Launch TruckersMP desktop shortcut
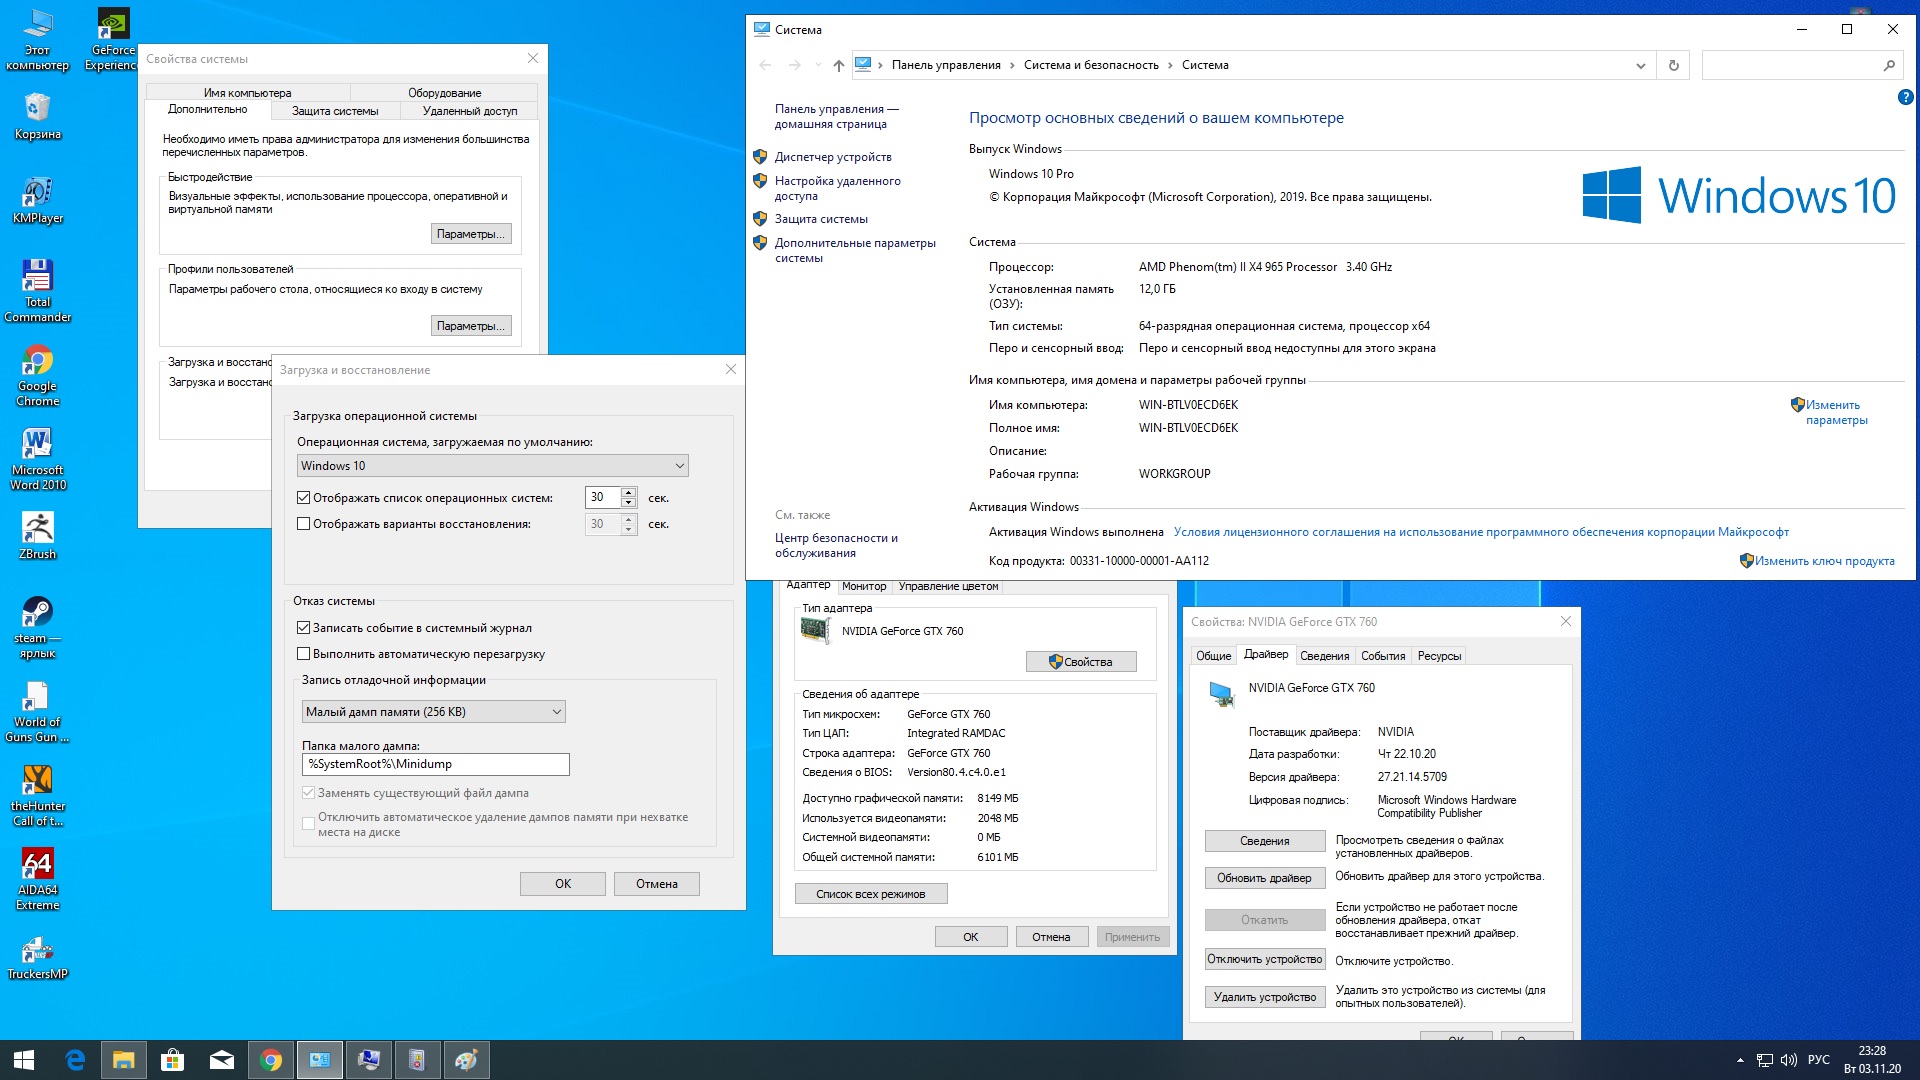Image resolution: width=1920 pixels, height=1080 pixels. point(37,955)
